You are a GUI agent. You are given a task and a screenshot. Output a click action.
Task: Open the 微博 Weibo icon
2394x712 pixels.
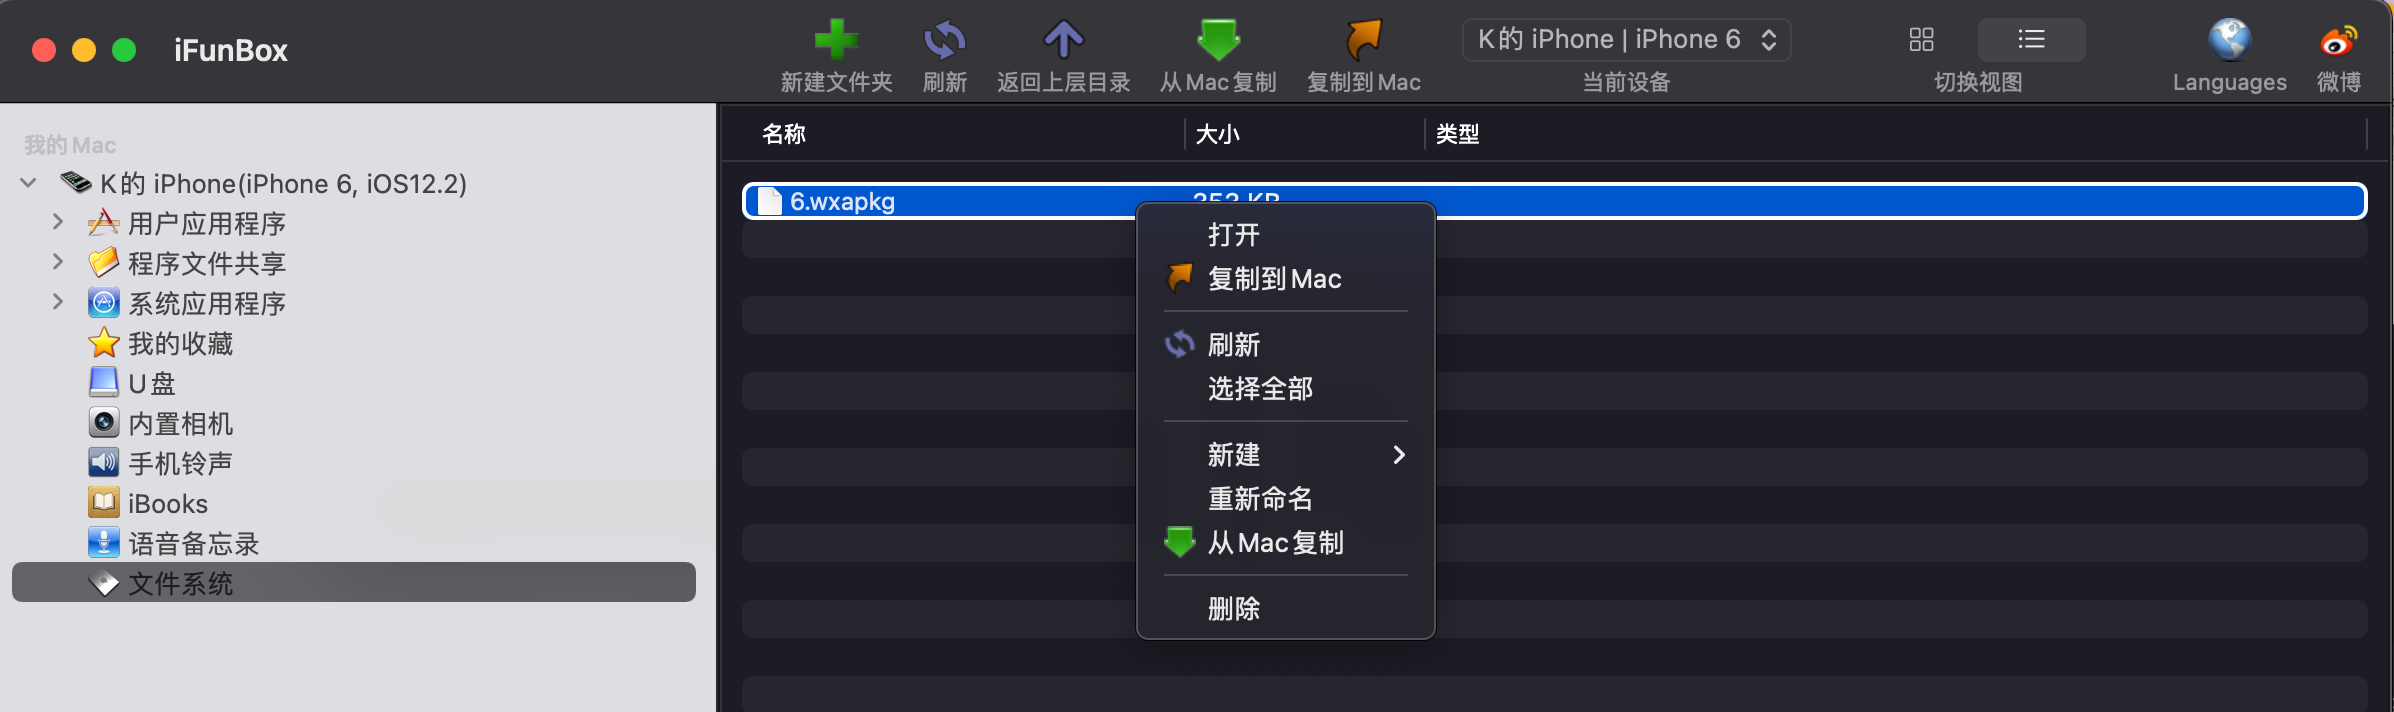[2338, 40]
